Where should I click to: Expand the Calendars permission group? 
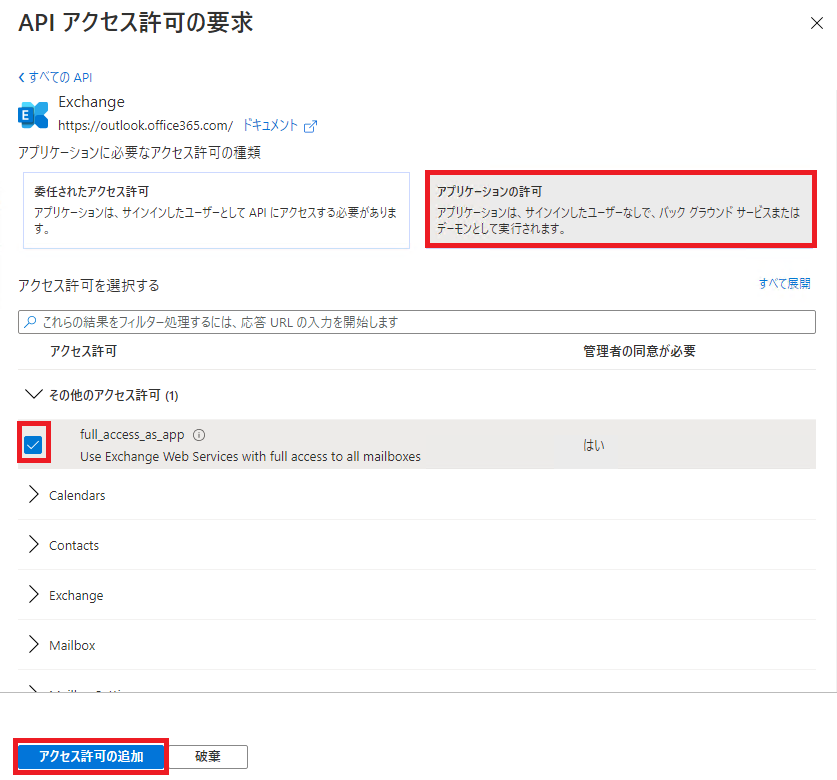[34, 495]
